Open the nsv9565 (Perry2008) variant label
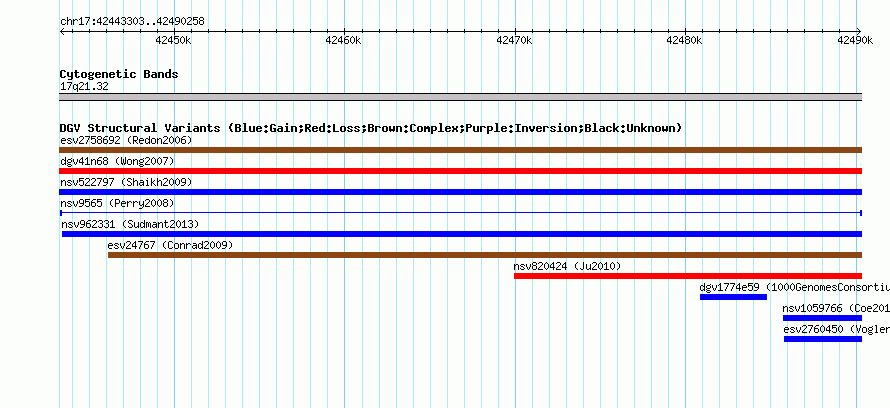890x408 pixels. click(x=117, y=203)
